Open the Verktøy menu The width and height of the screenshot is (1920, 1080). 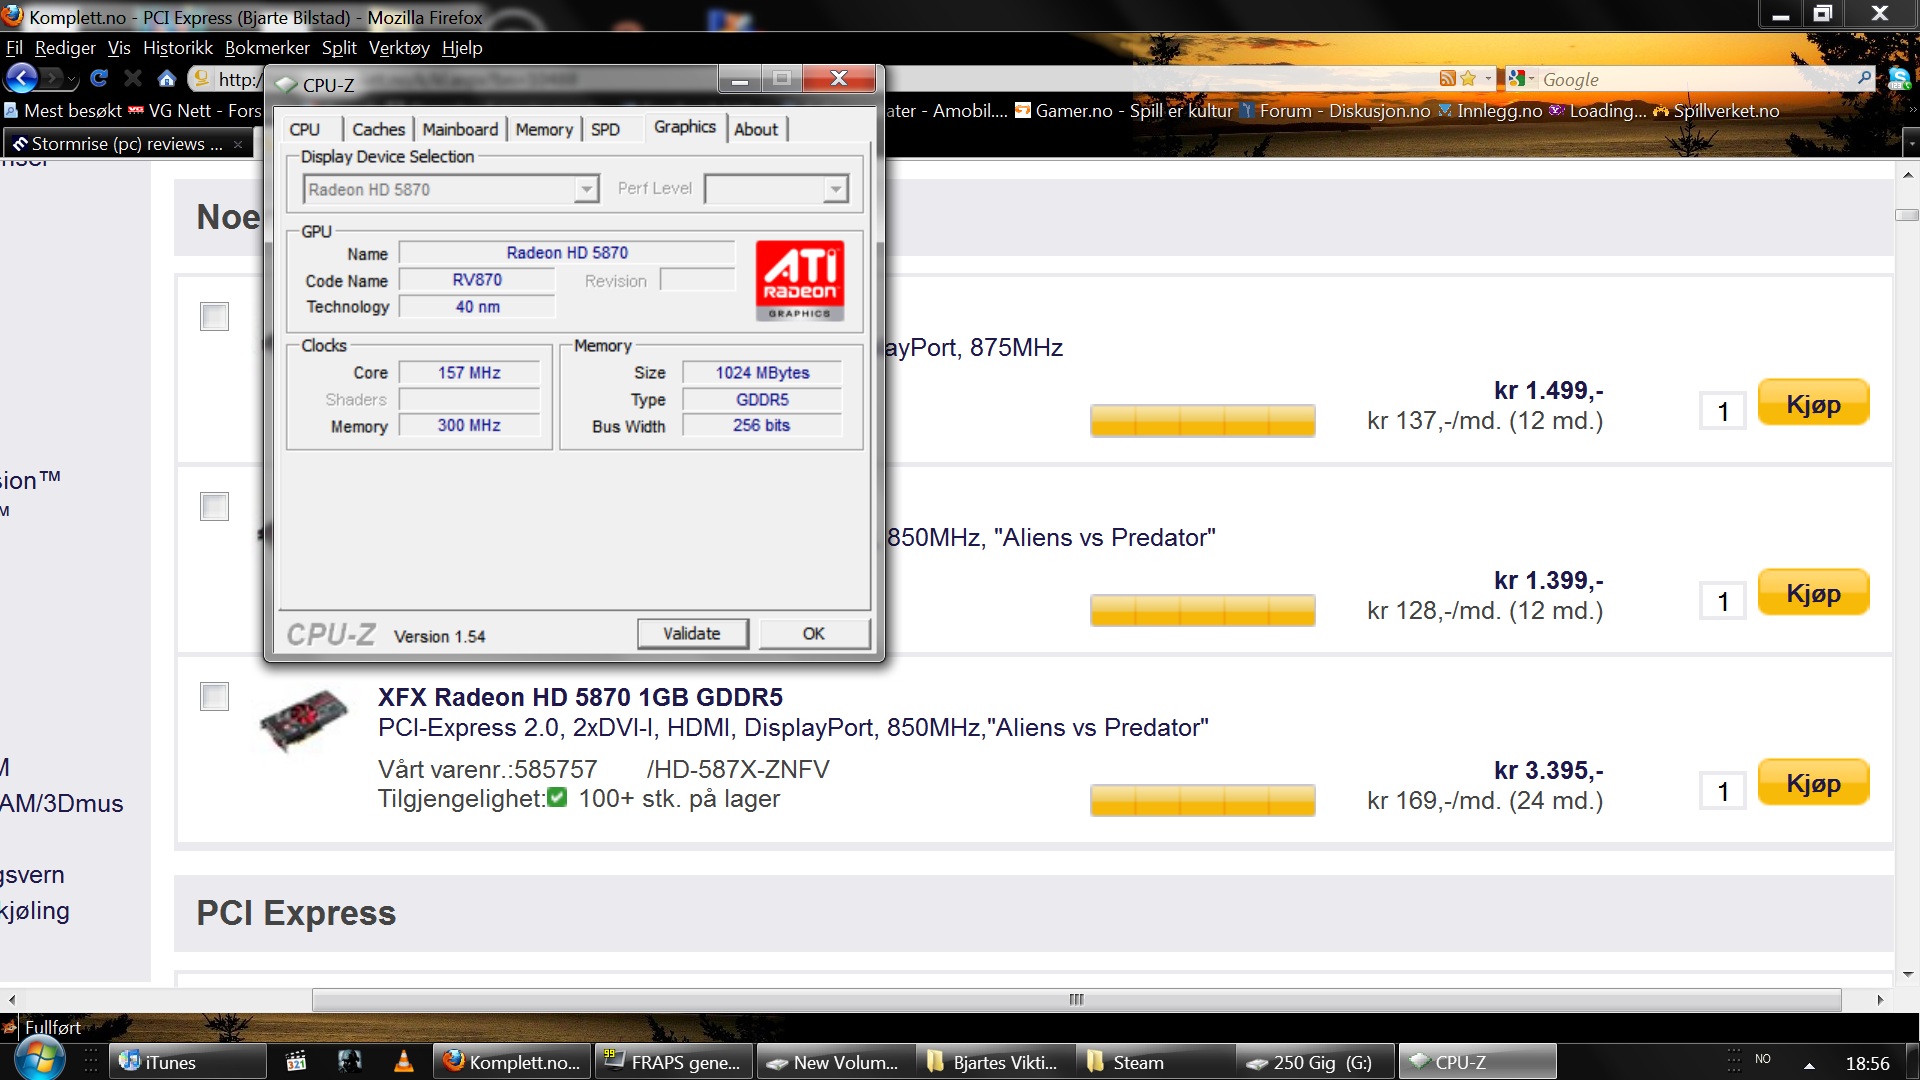point(399,48)
